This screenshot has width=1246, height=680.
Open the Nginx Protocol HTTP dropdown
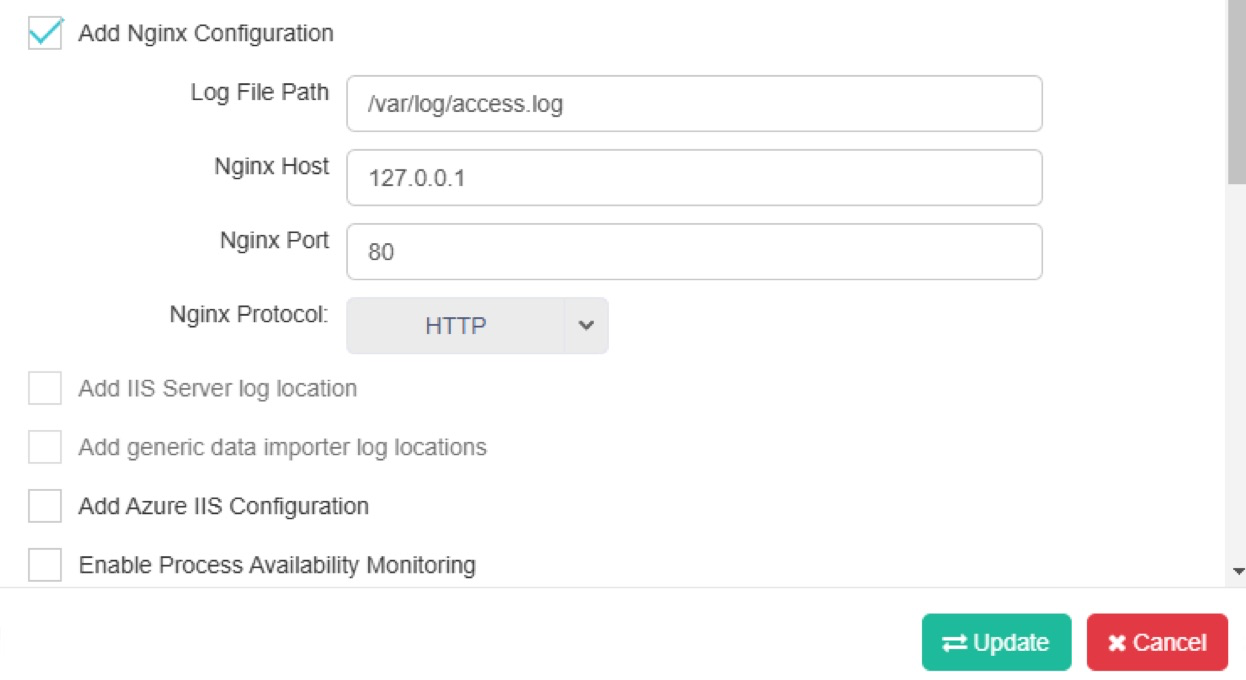(x=477, y=326)
